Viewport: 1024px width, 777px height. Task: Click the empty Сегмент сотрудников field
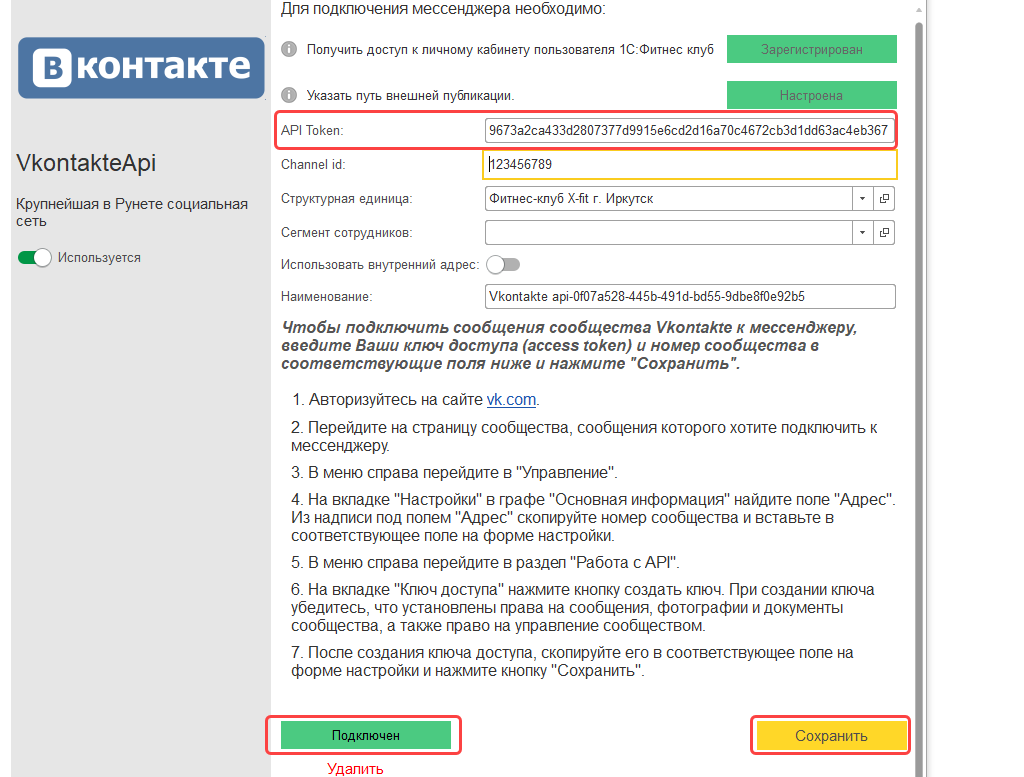(x=668, y=232)
